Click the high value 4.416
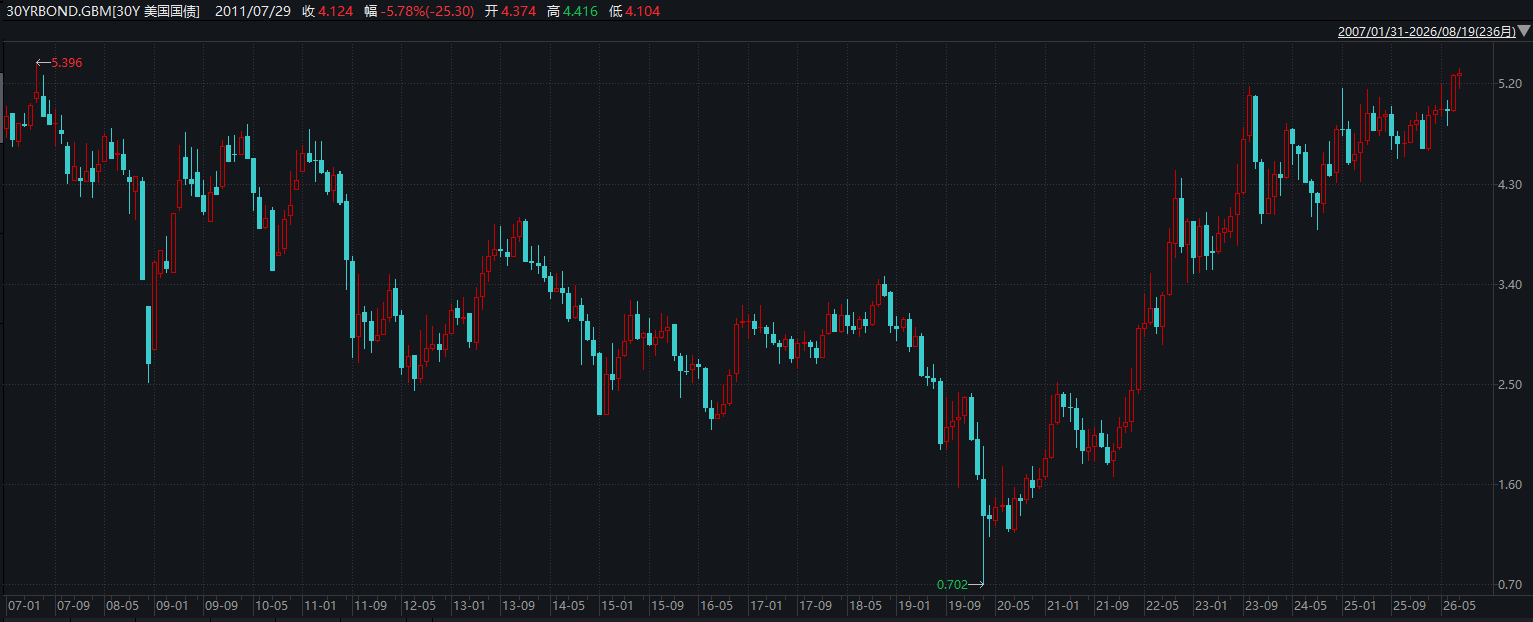This screenshot has width=1533, height=622. (581, 11)
